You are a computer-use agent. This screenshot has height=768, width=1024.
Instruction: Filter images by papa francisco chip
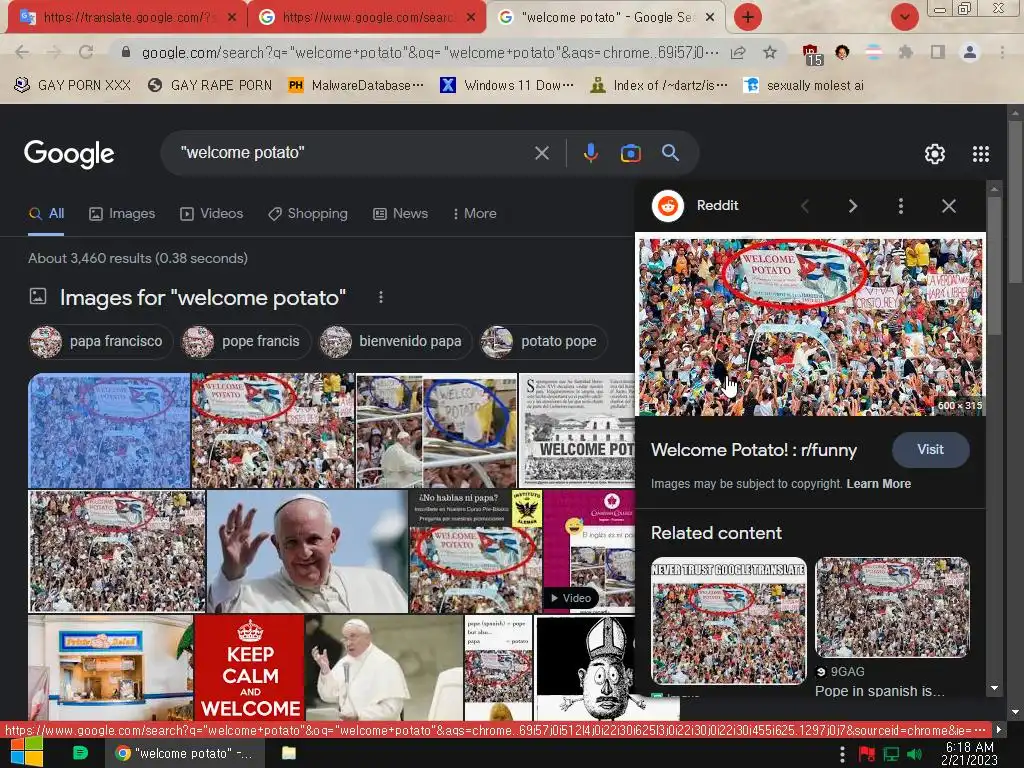[101, 342]
